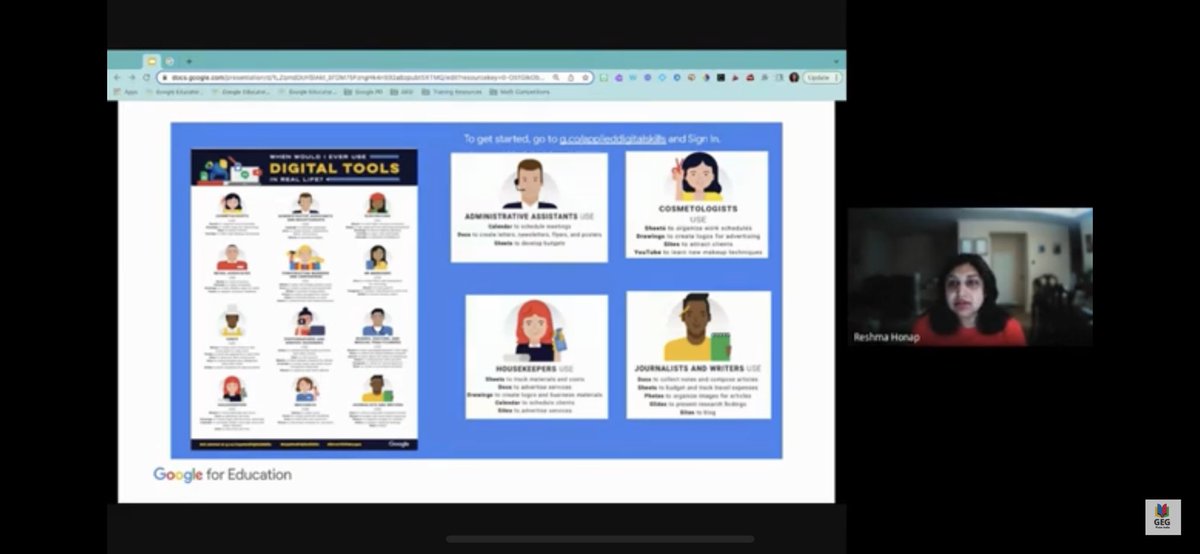Bookmark the page with the star icon
1200x554 pixels.
(x=585, y=77)
